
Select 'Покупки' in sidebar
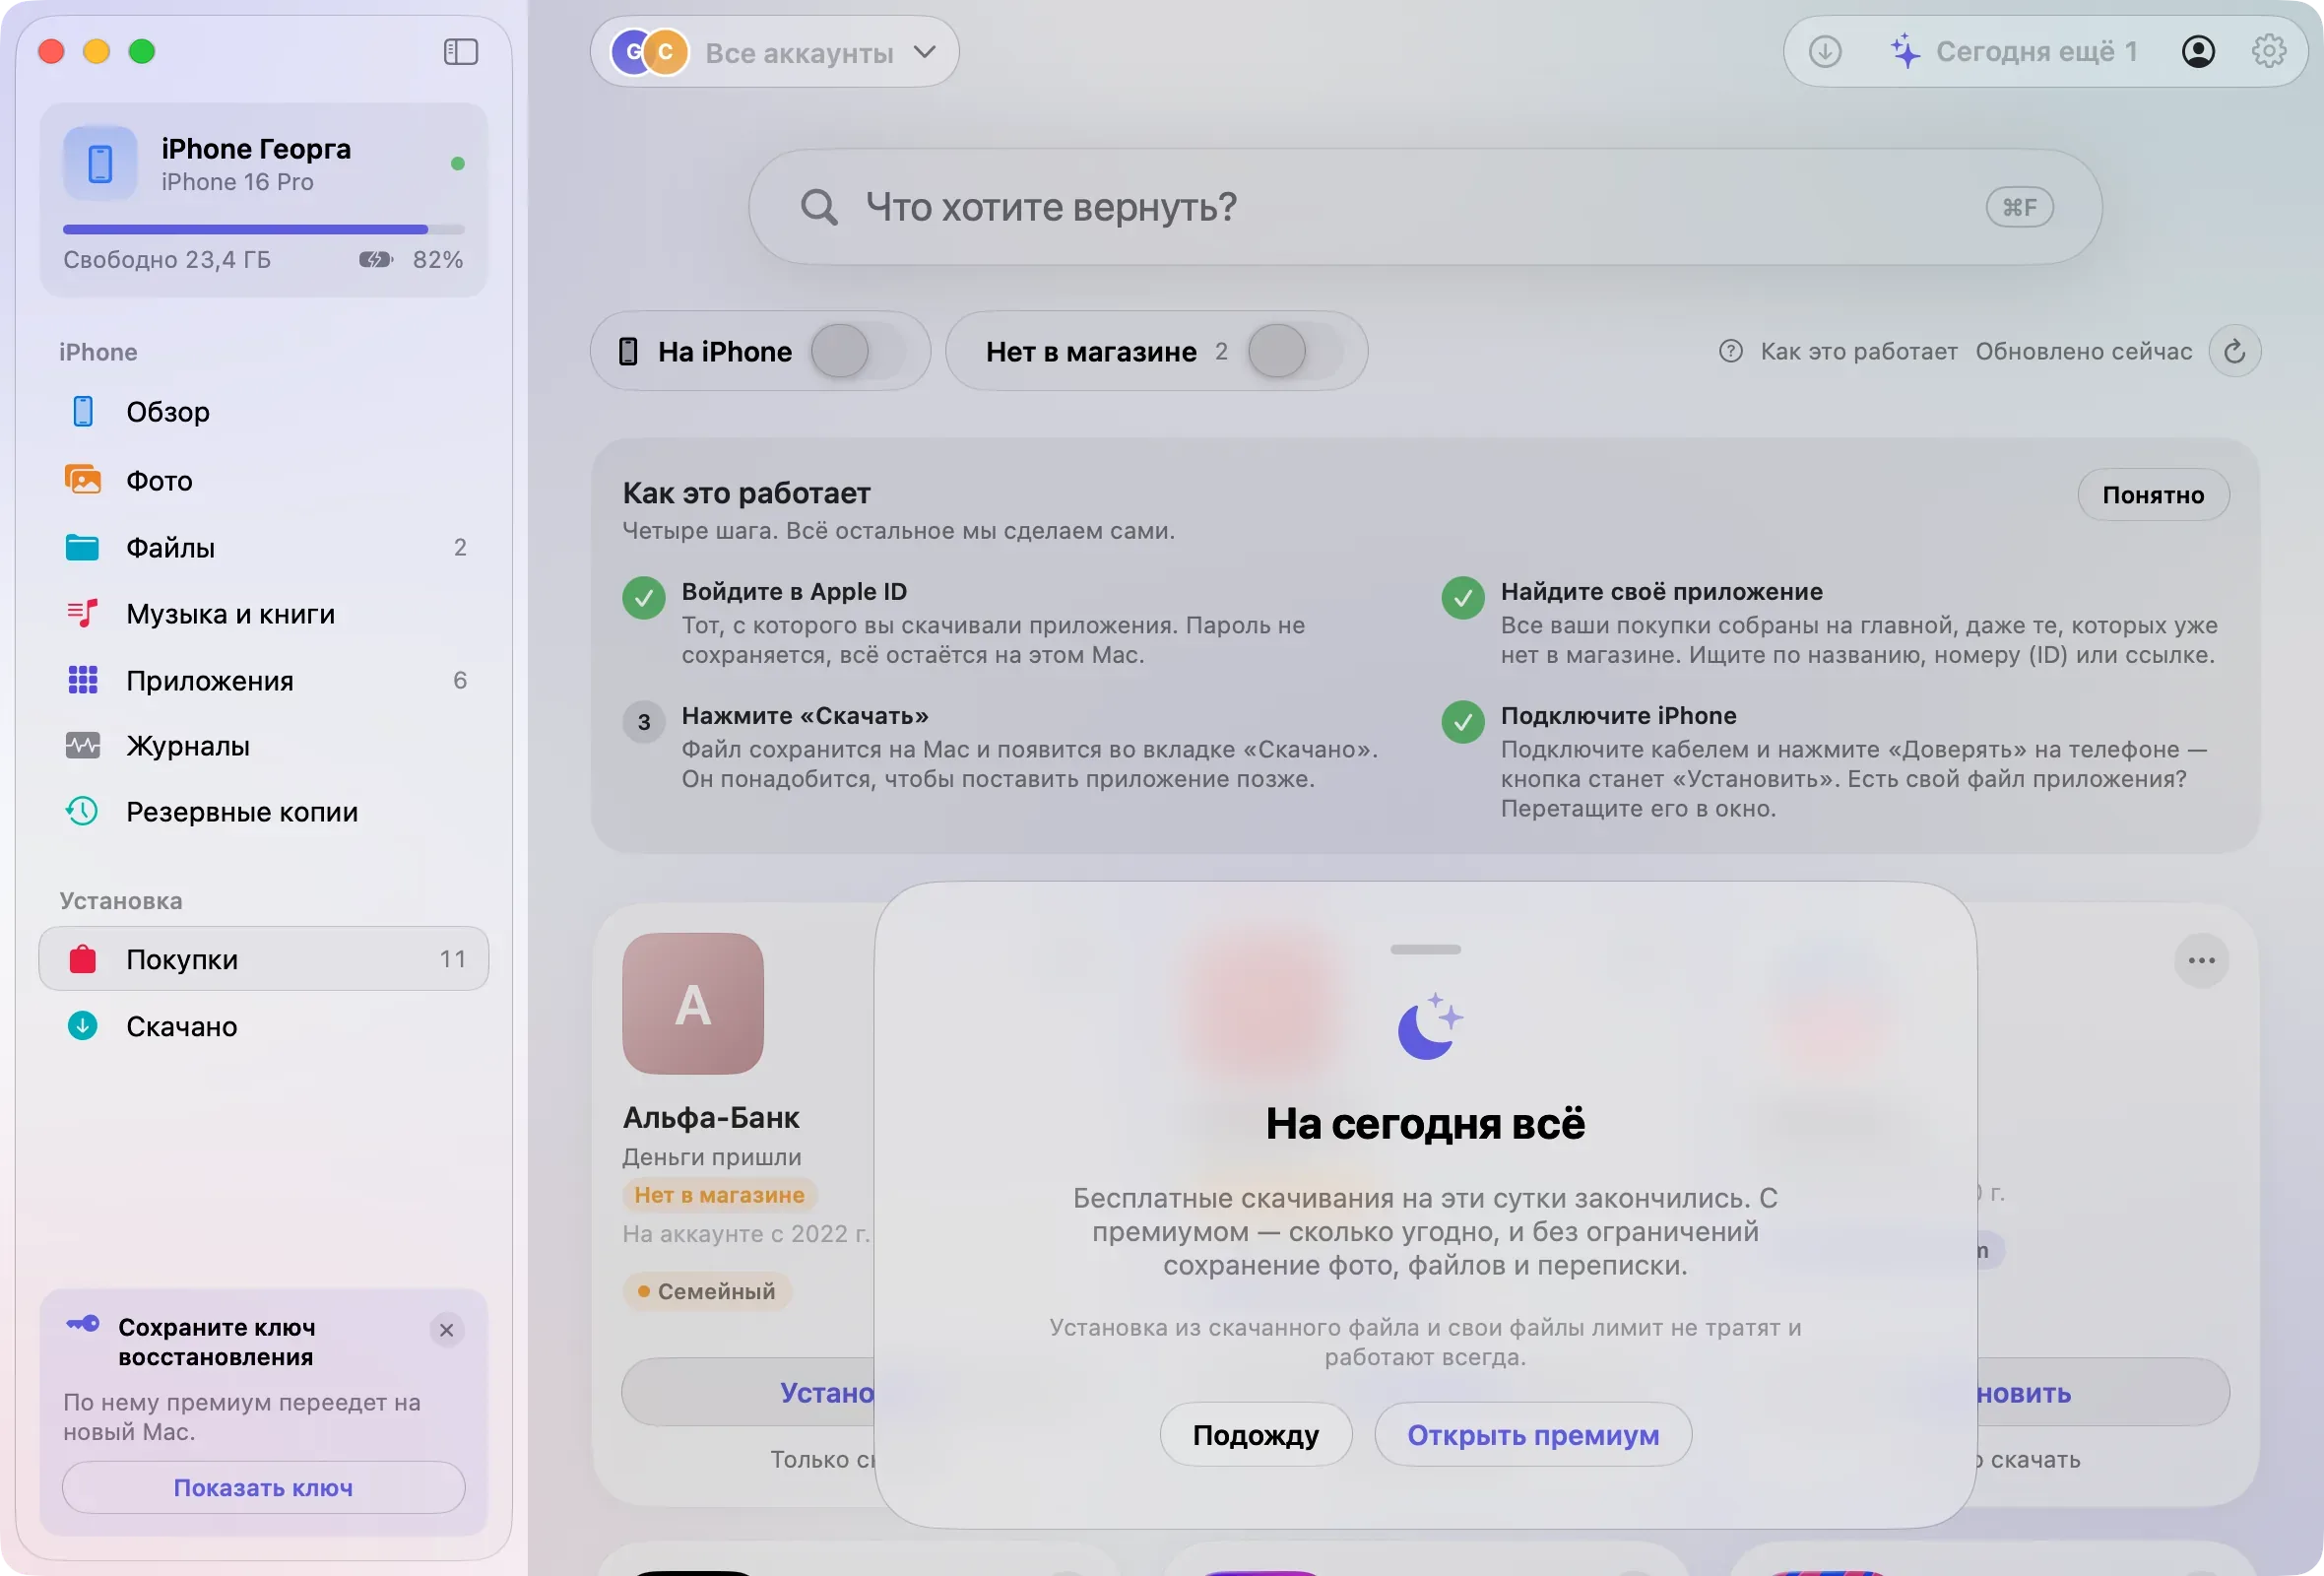[x=263, y=960]
